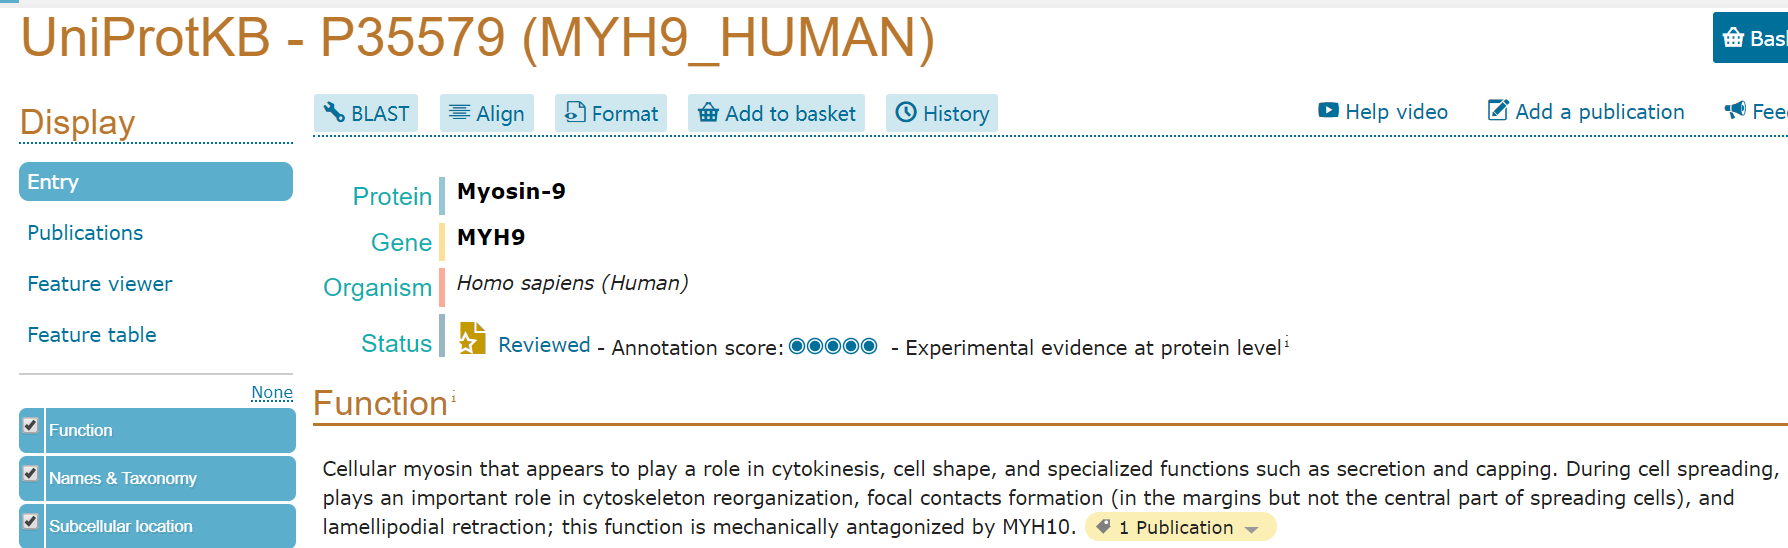Click the Feedback megaphone icon
This screenshot has height=548, width=1788.
(1735, 110)
